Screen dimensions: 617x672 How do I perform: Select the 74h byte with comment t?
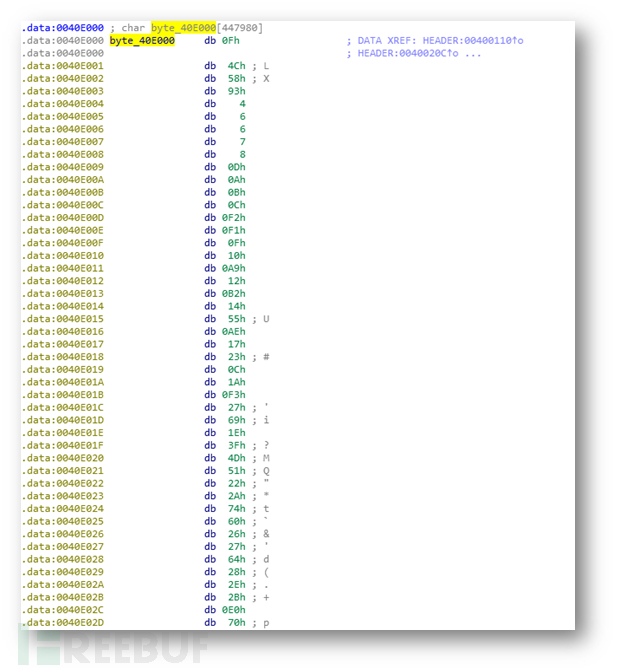tap(238, 509)
